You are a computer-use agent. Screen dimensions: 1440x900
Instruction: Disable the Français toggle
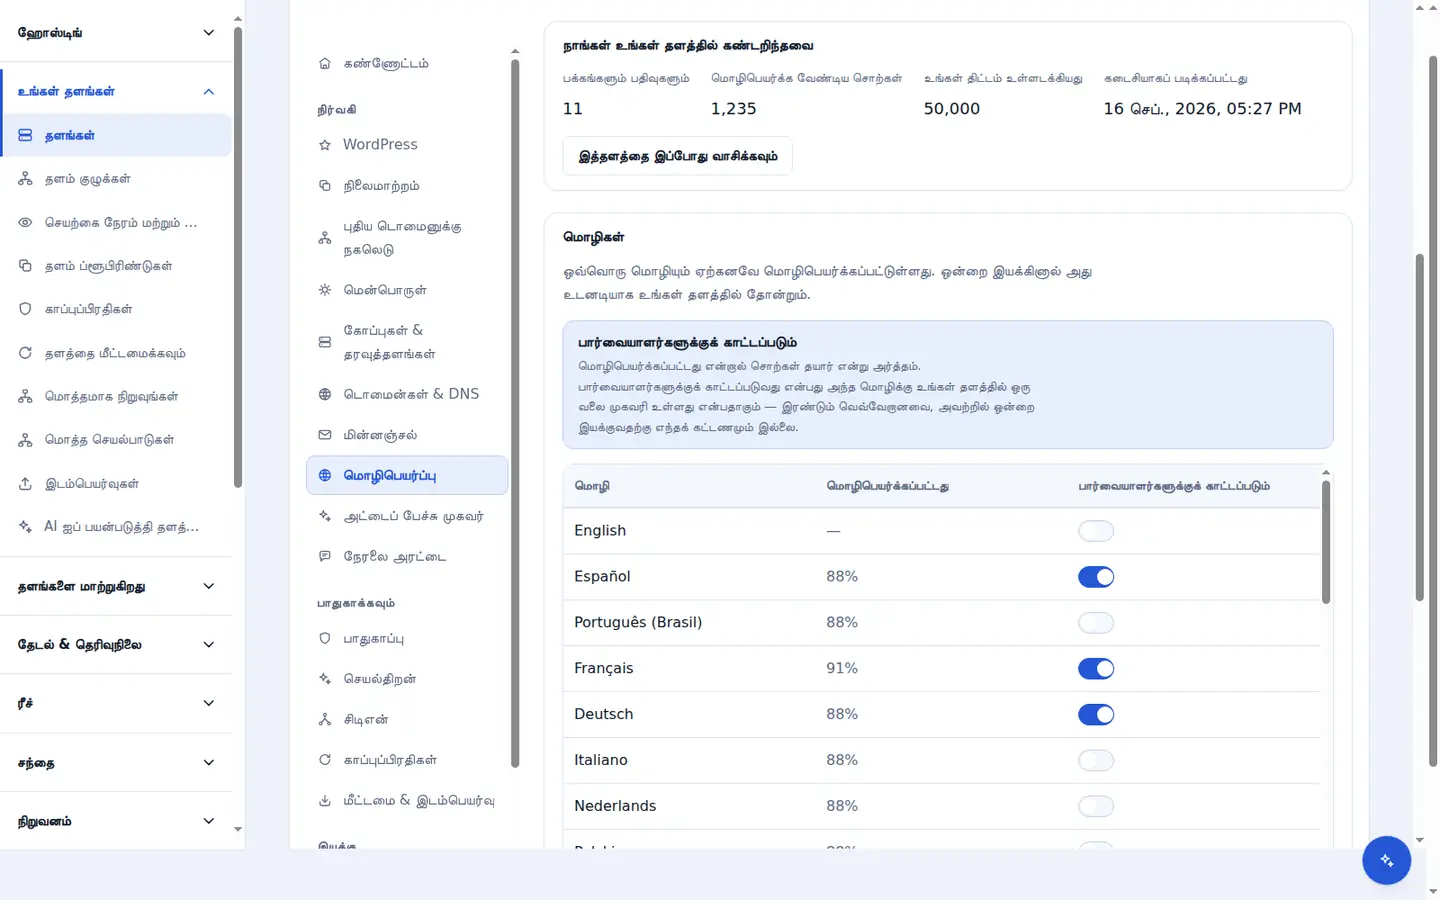click(x=1096, y=669)
